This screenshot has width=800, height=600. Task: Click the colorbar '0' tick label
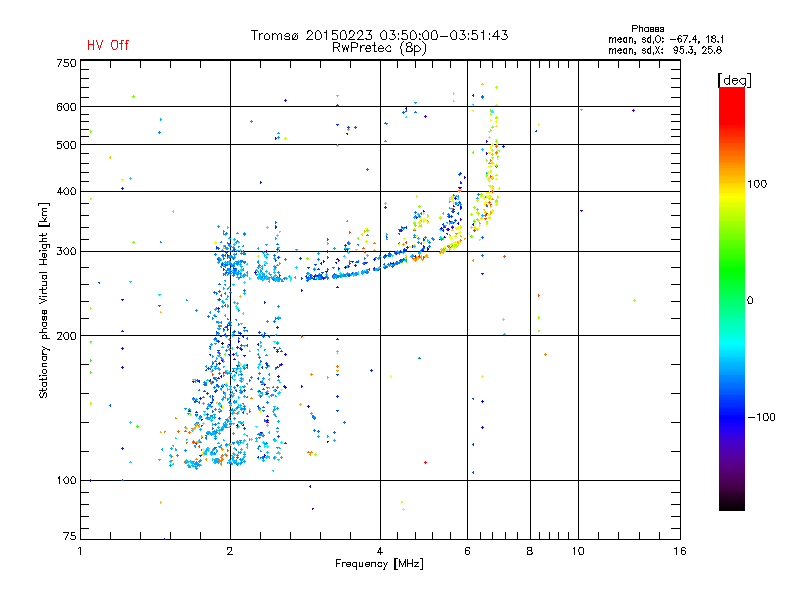pos(750,301)
